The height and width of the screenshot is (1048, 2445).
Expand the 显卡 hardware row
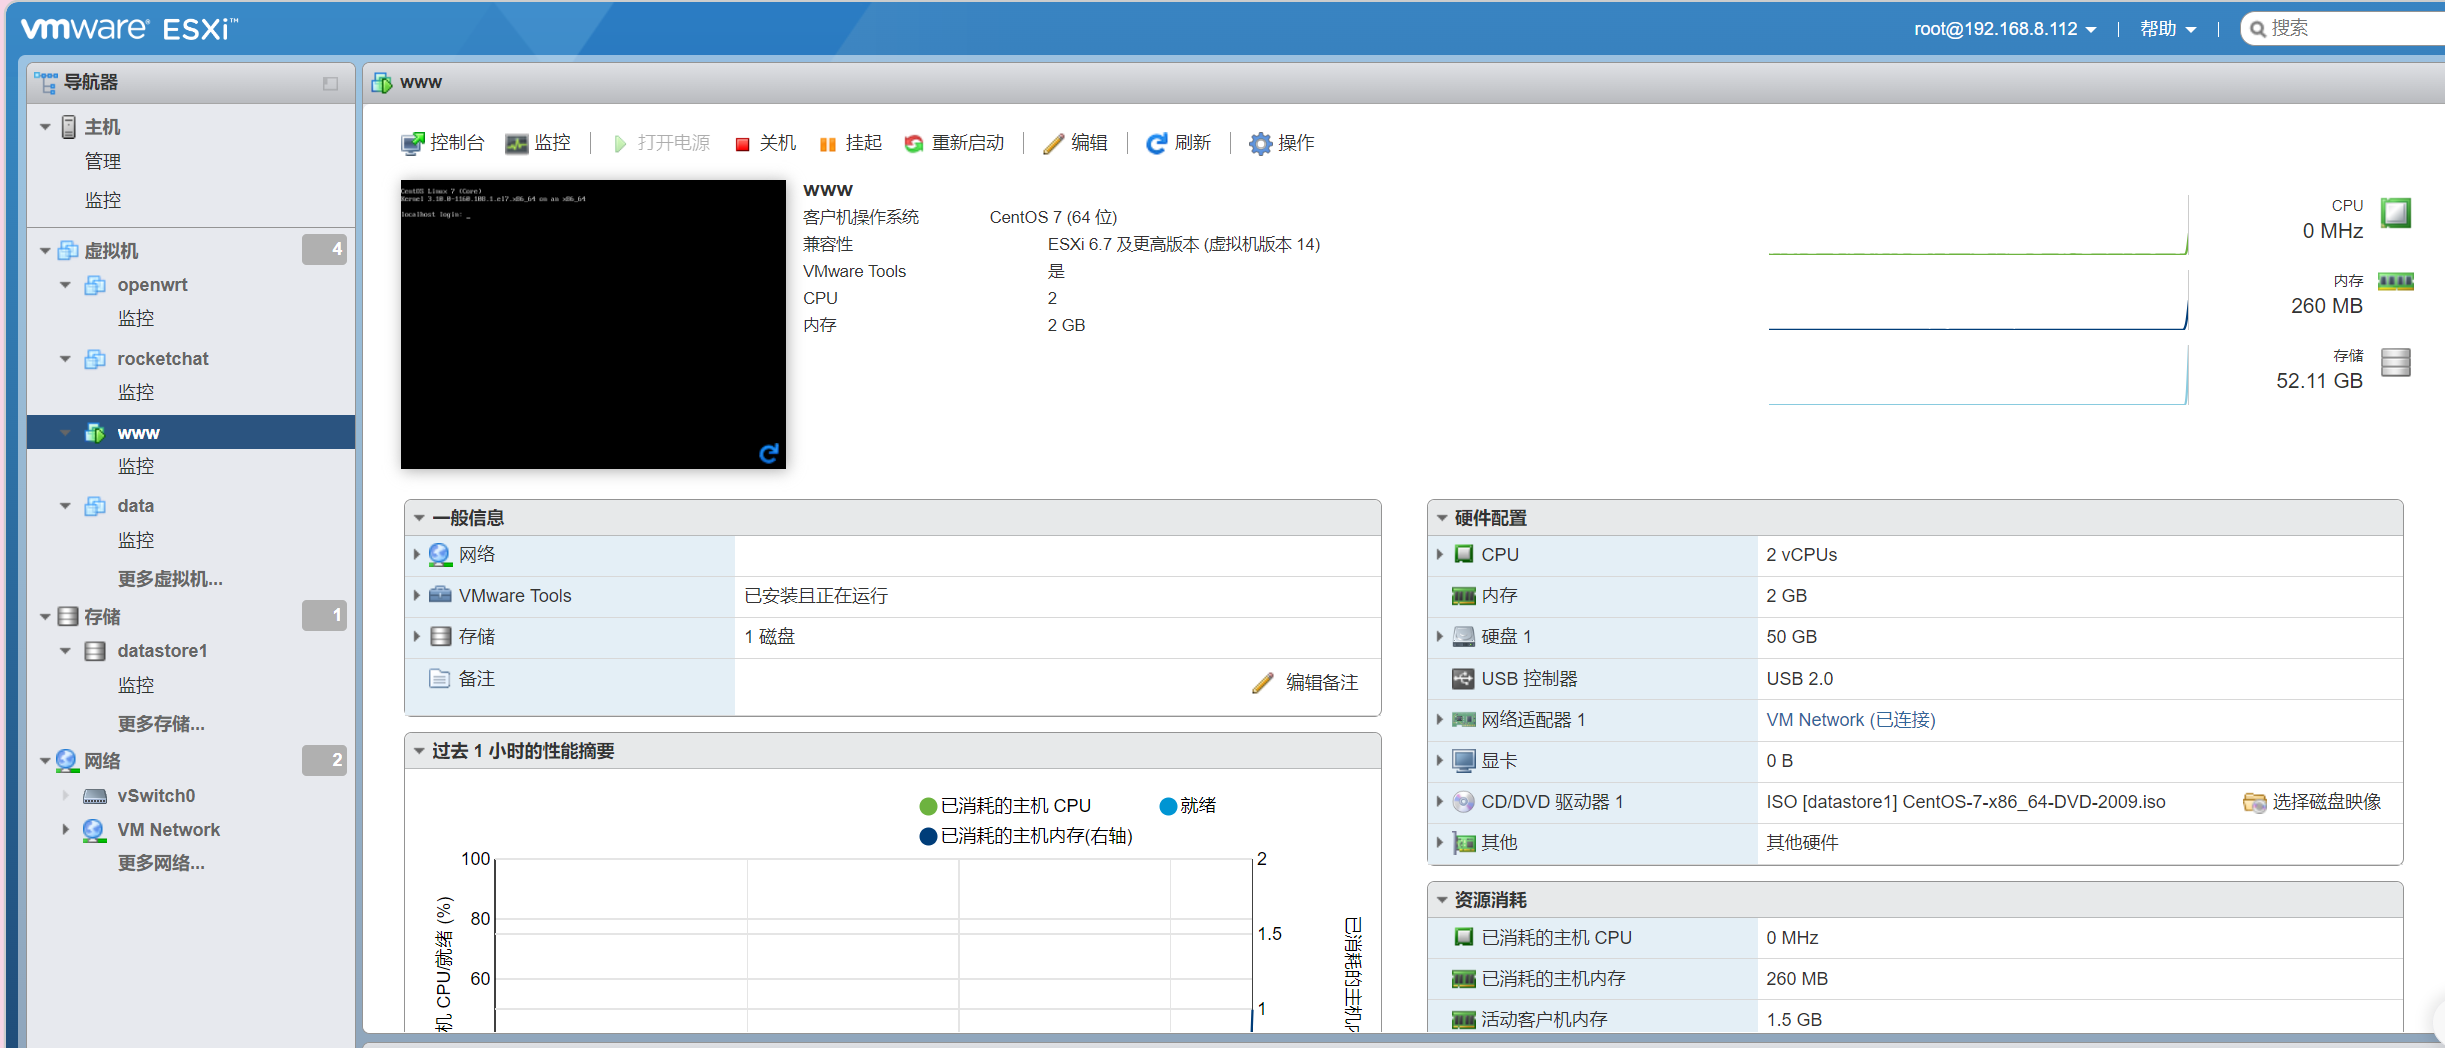click(1439, 760)
